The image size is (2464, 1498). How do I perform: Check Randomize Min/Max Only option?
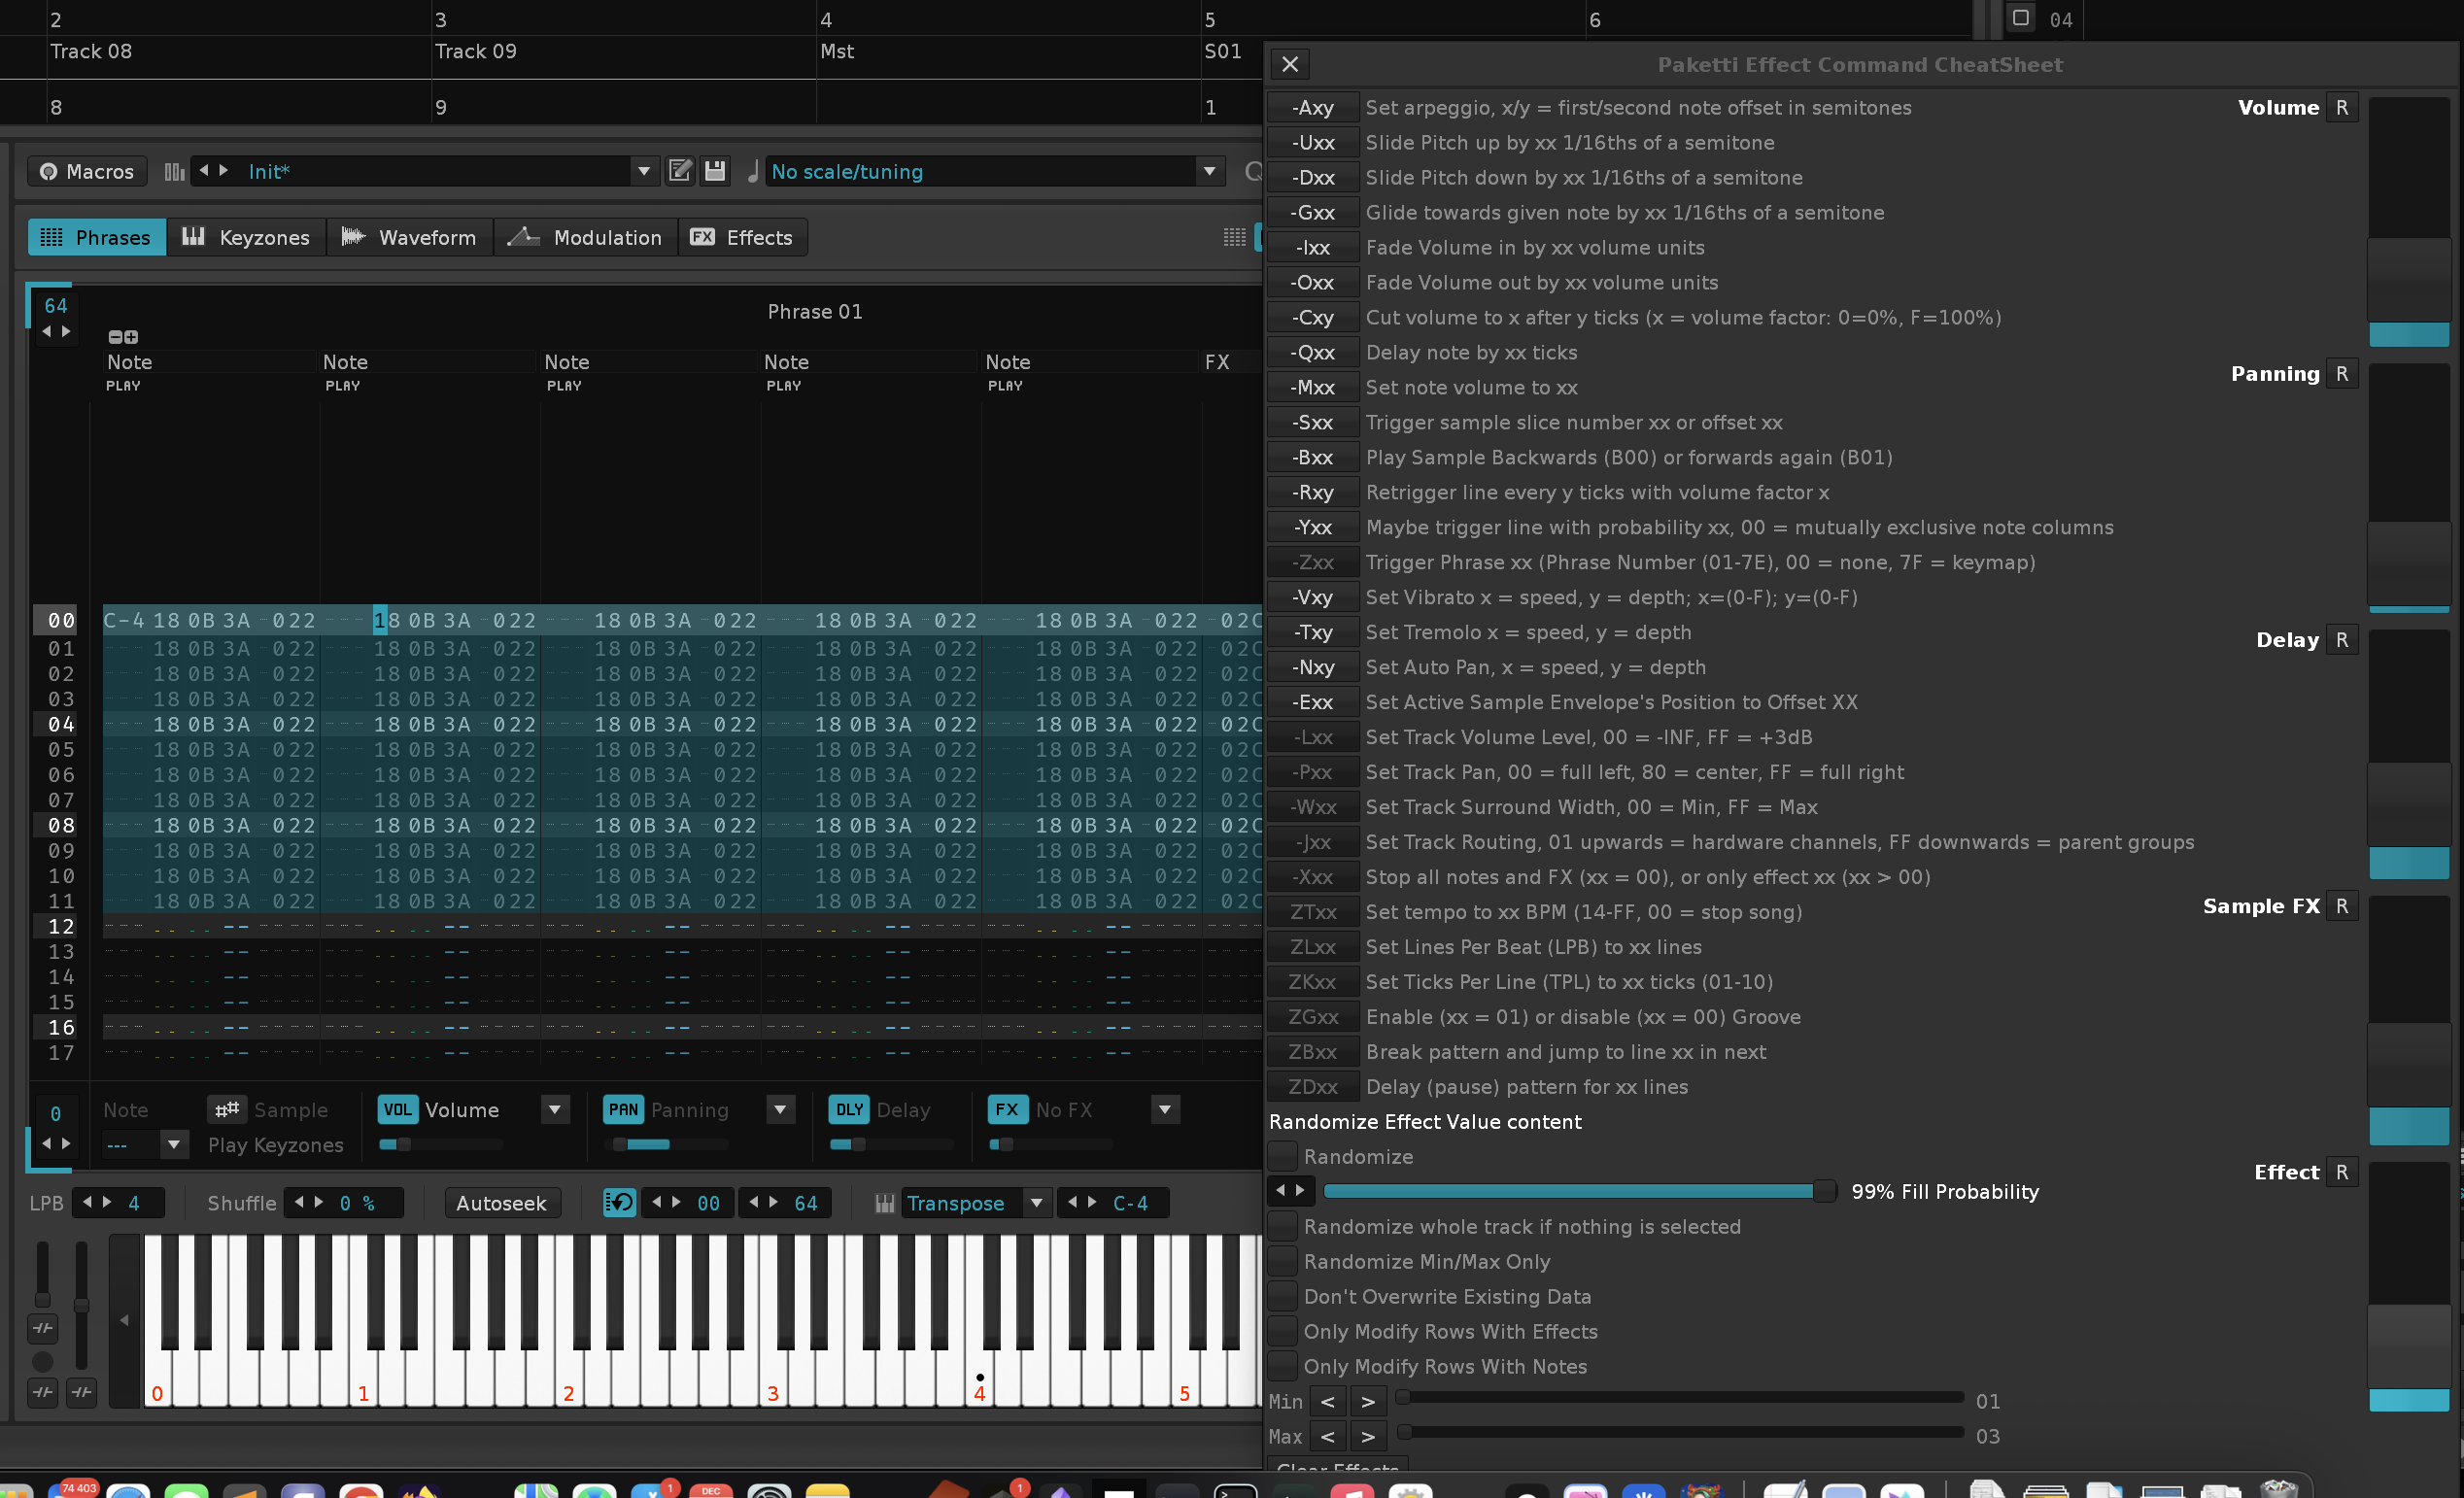1282,1261
